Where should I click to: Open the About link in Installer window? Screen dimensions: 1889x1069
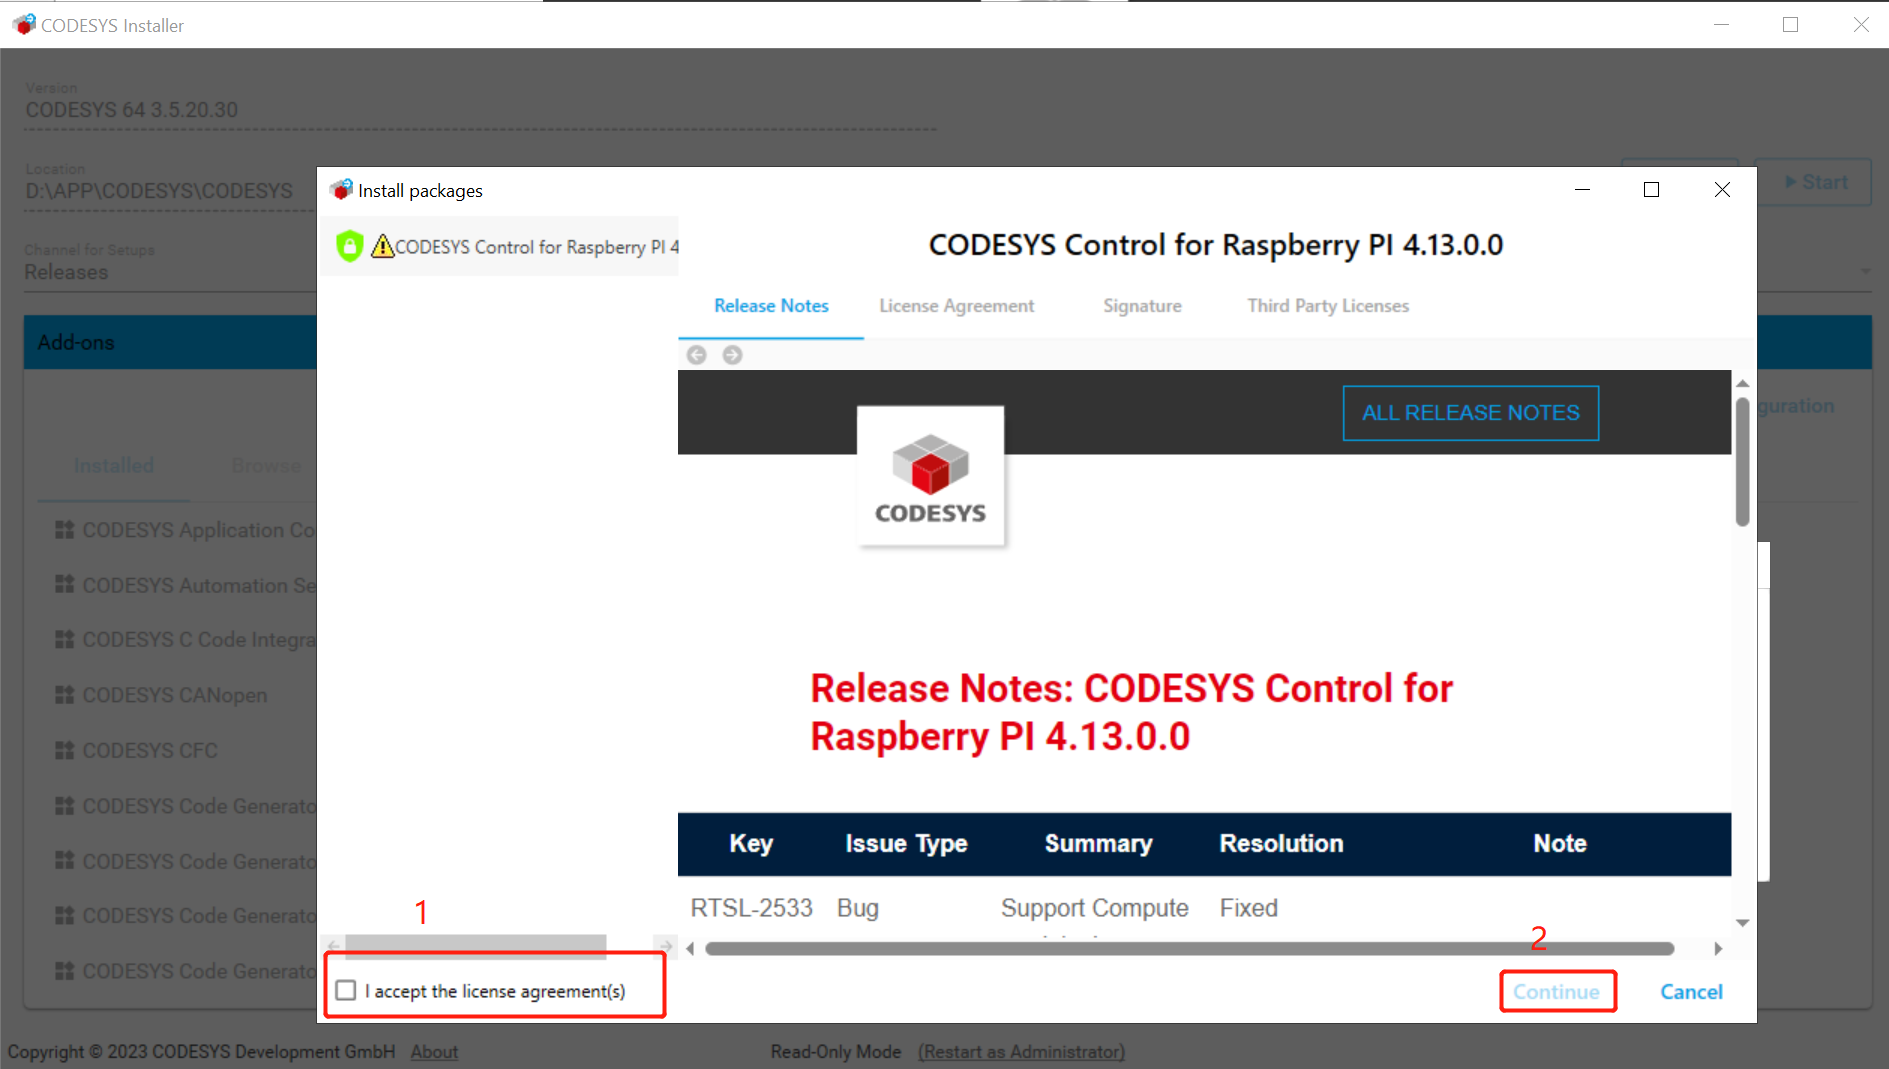coord(434,1051)
